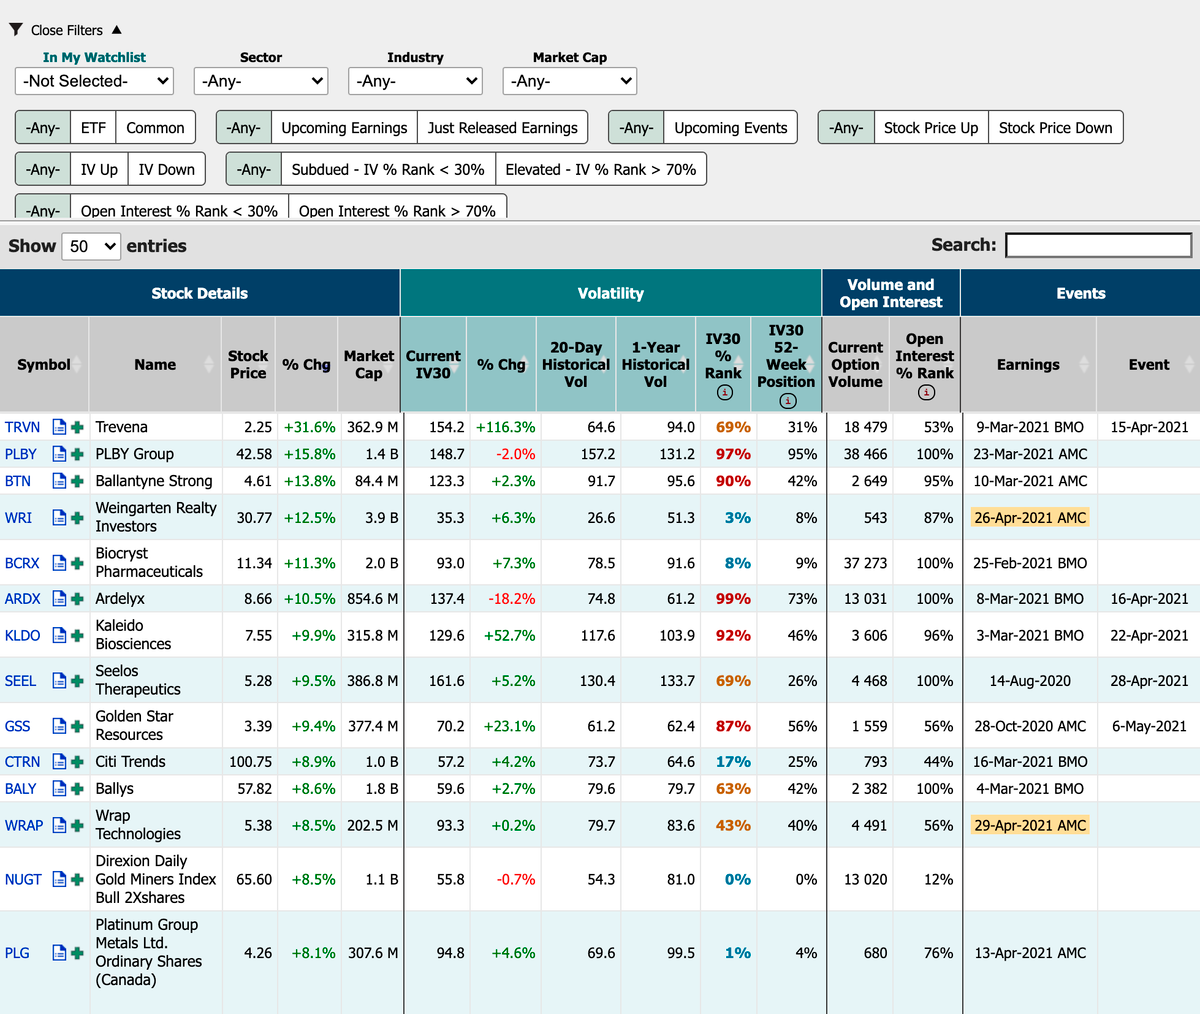Add PLBY to watchlist with plus icon
This screenshot has height=1014, width=1200.
pos(77,454)
